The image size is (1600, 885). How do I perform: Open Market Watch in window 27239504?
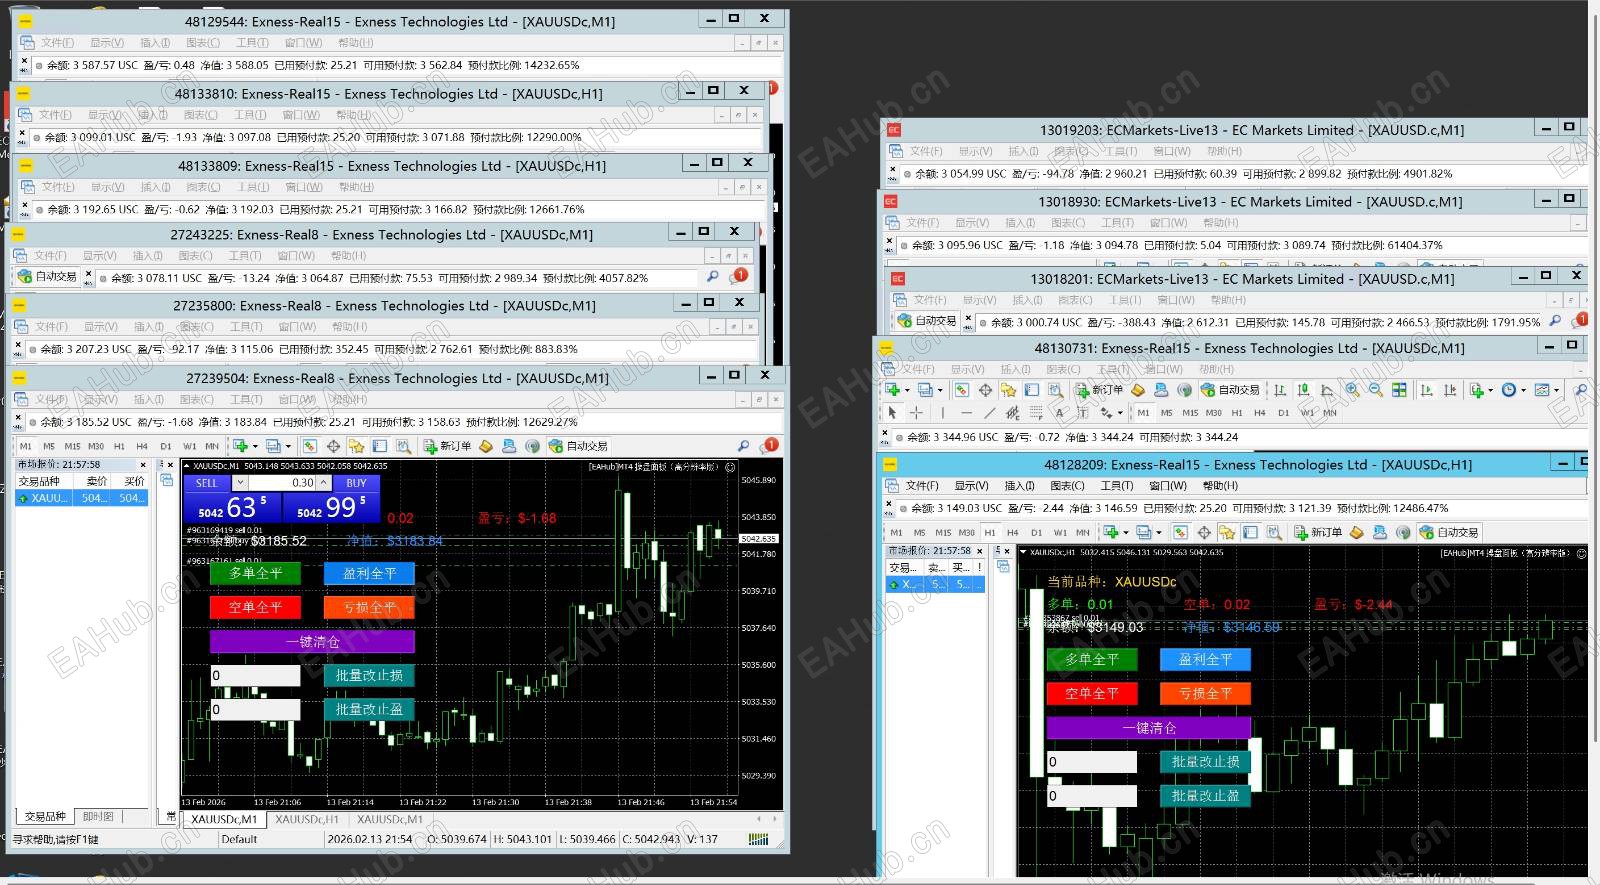click(310, 446)
